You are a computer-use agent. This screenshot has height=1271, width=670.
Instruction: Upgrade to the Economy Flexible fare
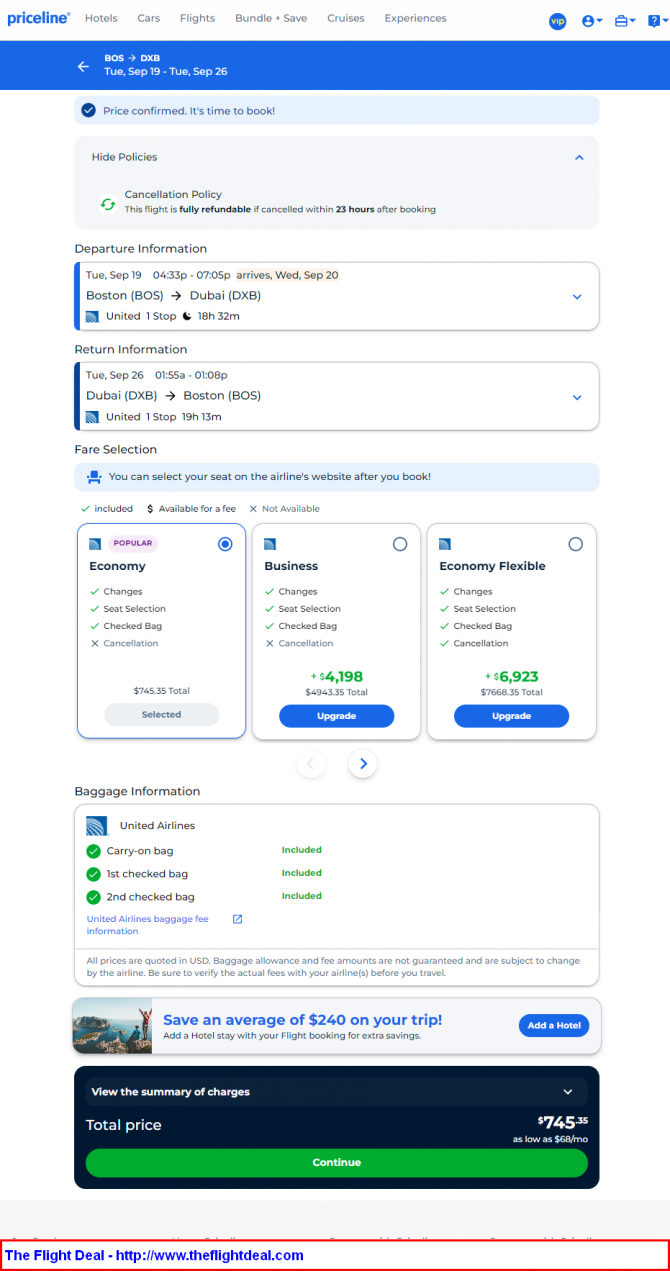click(511, 716)
